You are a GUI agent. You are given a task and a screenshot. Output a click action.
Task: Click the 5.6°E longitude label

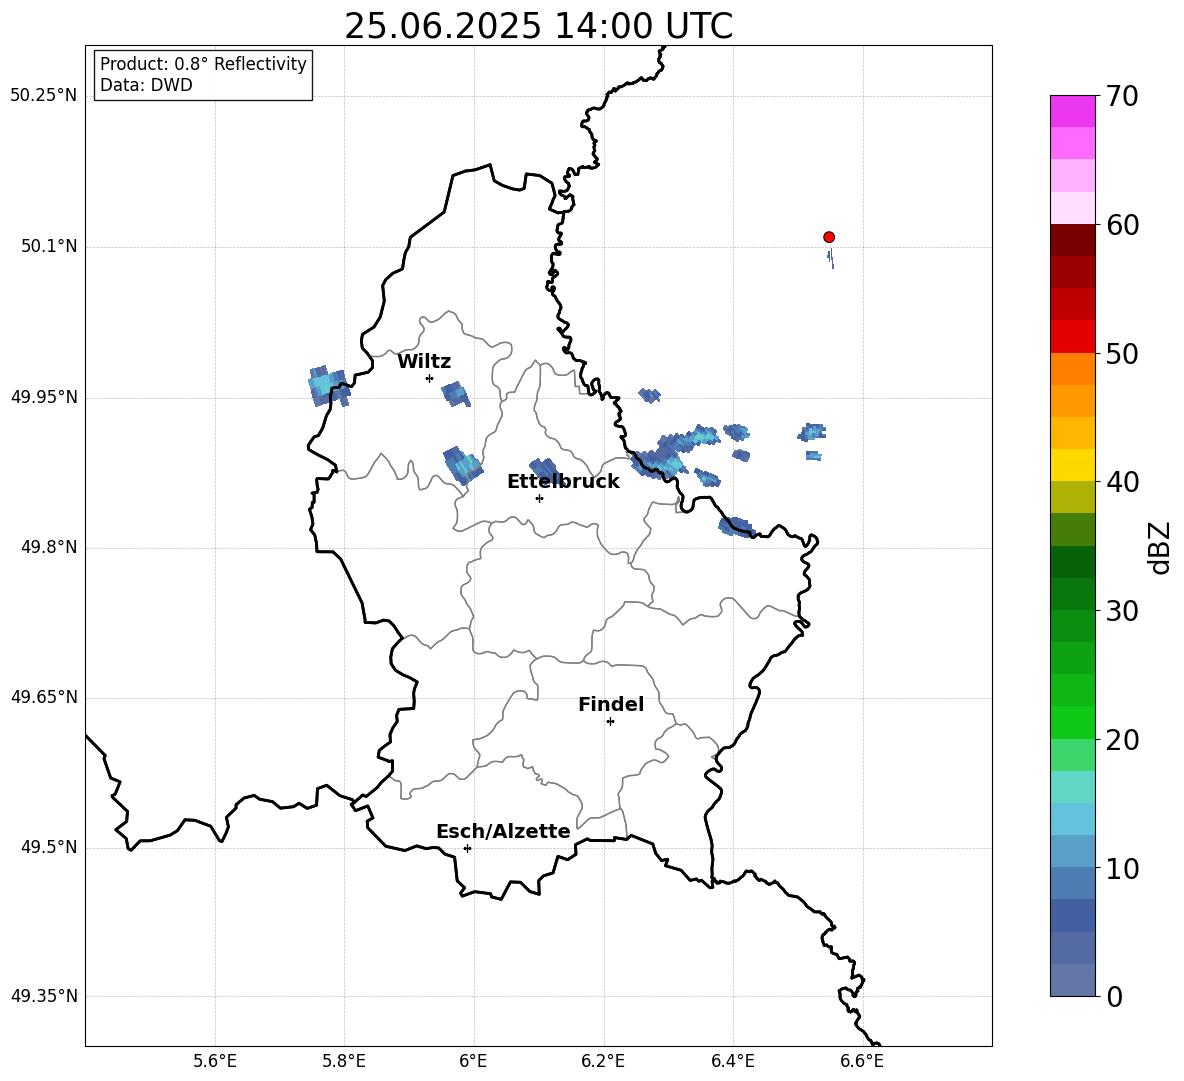[215, 1061]
